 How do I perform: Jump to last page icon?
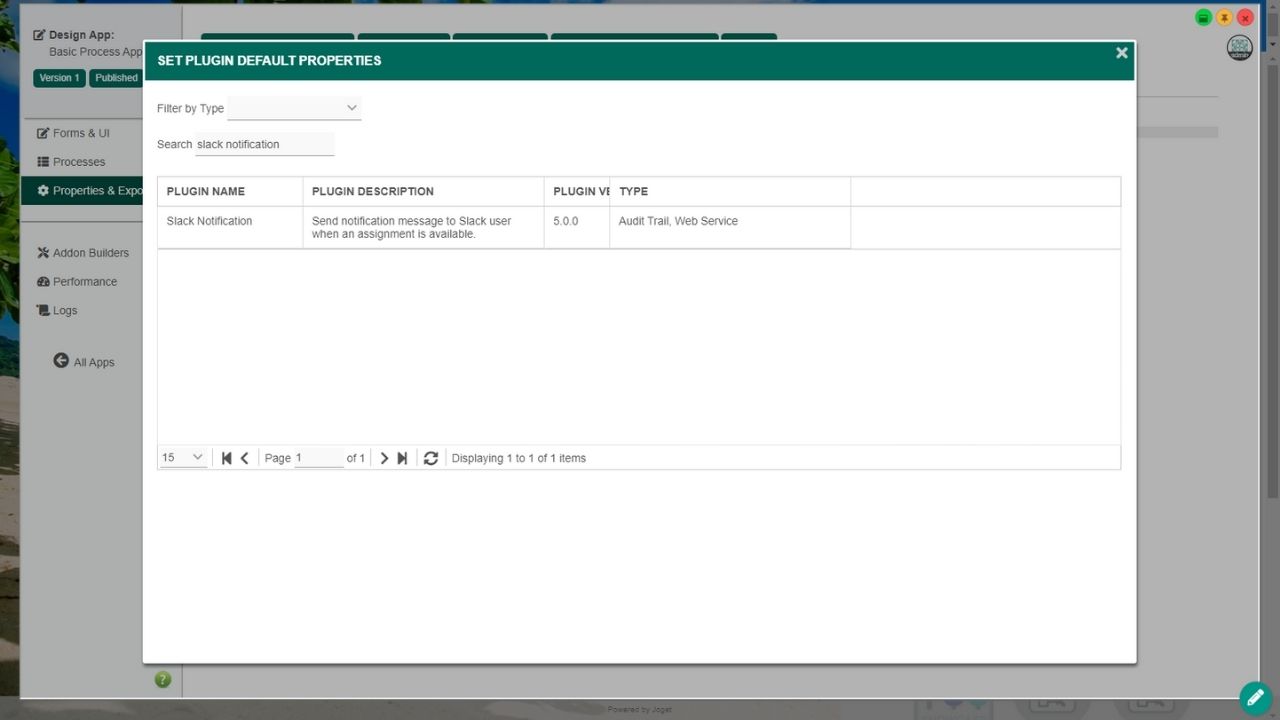point(402,458)
